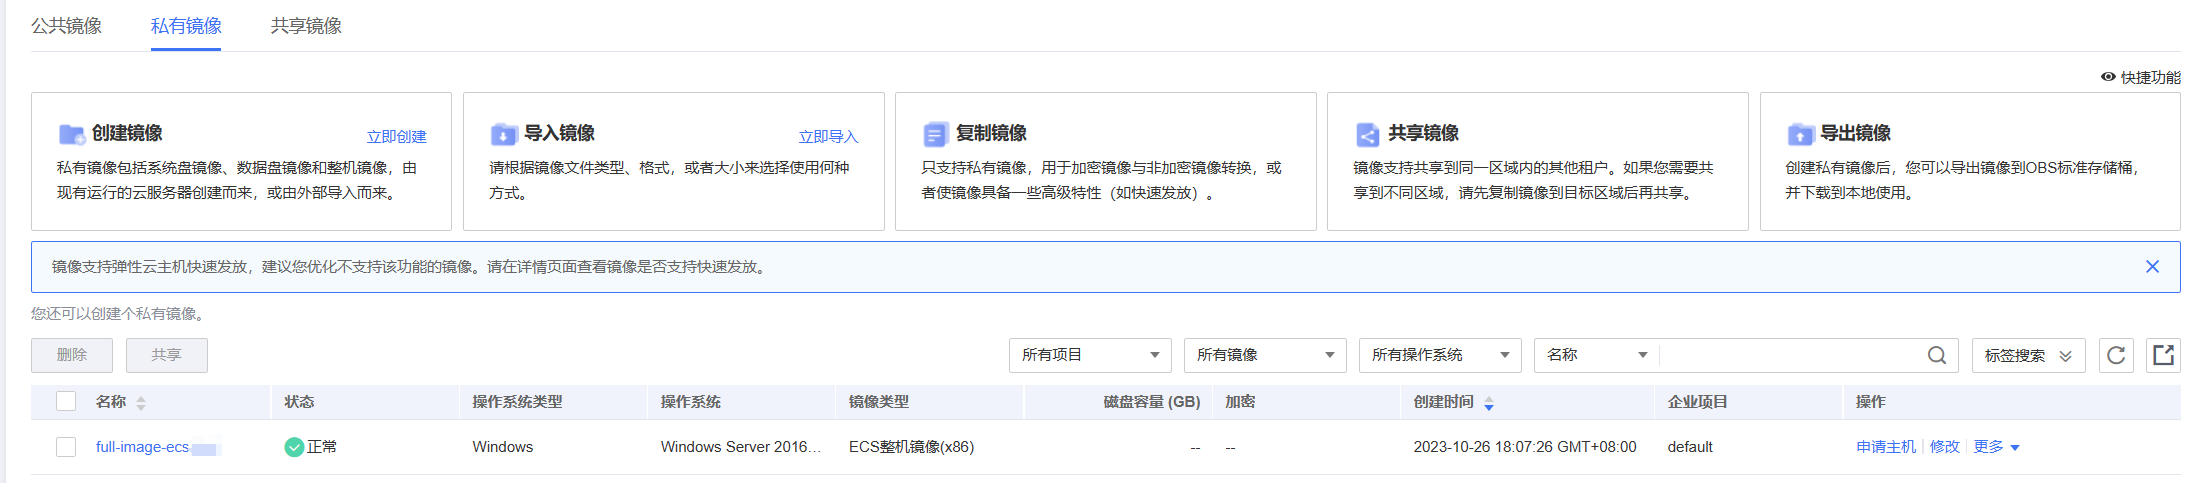This screenshot has width=2195, height=483.
Task: Close the blue notice banner
Action: (x=2152, y=267)
